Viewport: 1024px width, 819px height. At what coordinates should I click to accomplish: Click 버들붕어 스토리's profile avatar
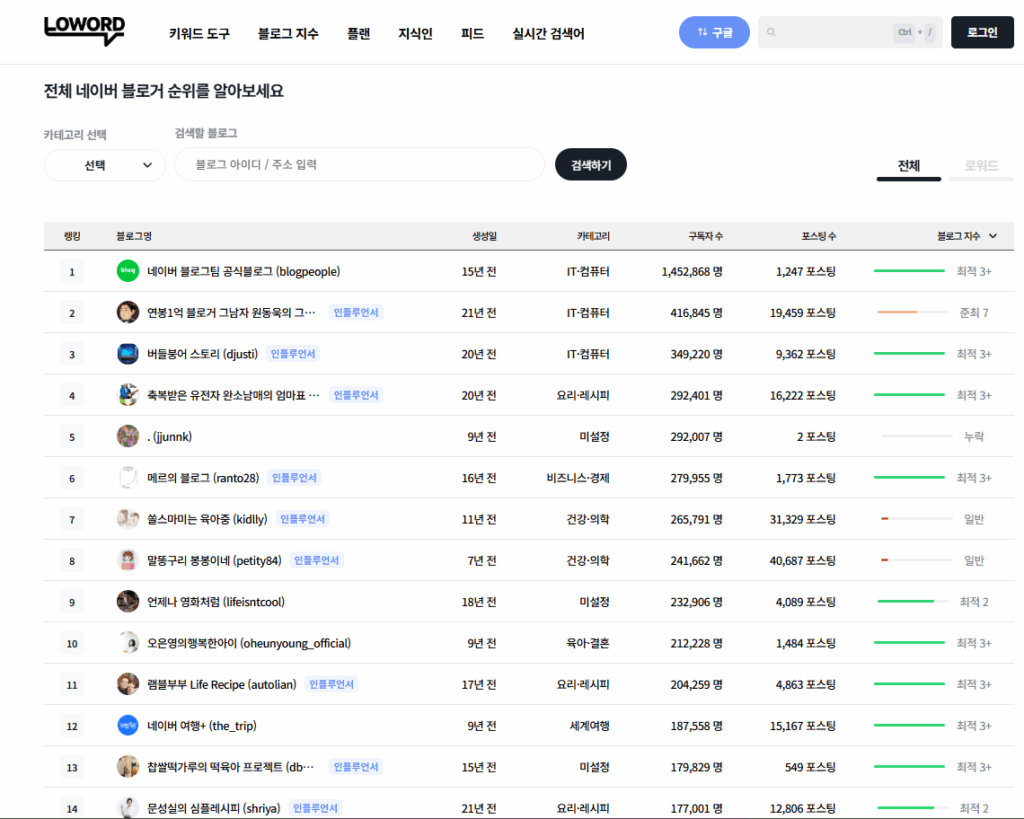coord(127,353)
